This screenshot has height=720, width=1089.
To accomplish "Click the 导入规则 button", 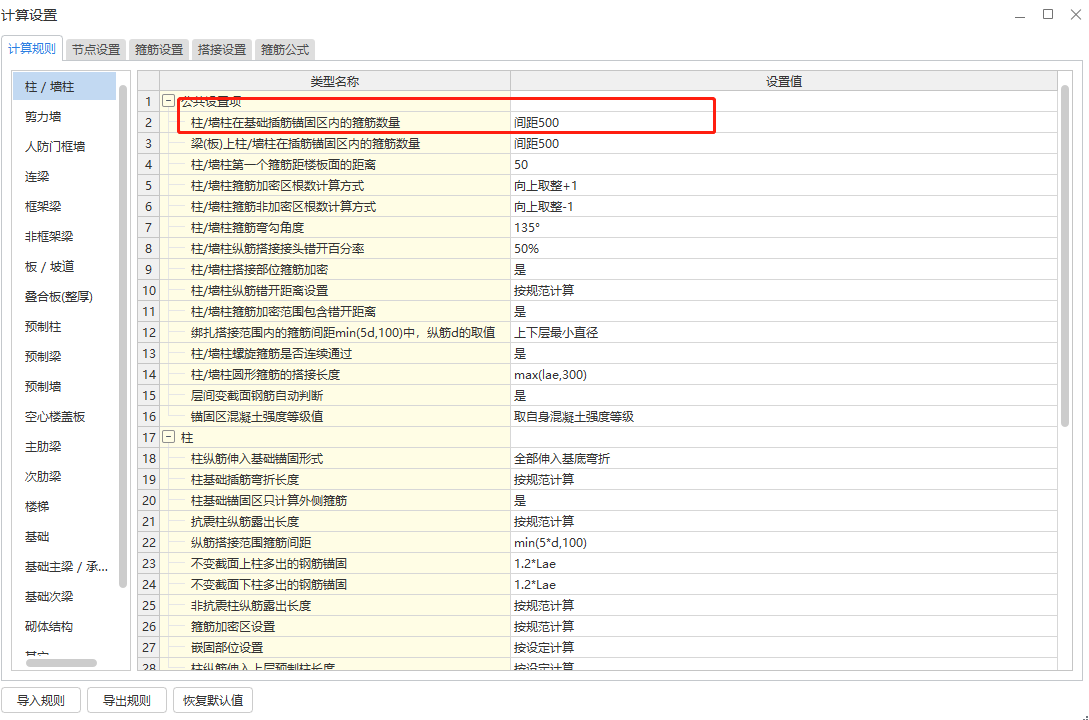I will click(x=41, y=700).
